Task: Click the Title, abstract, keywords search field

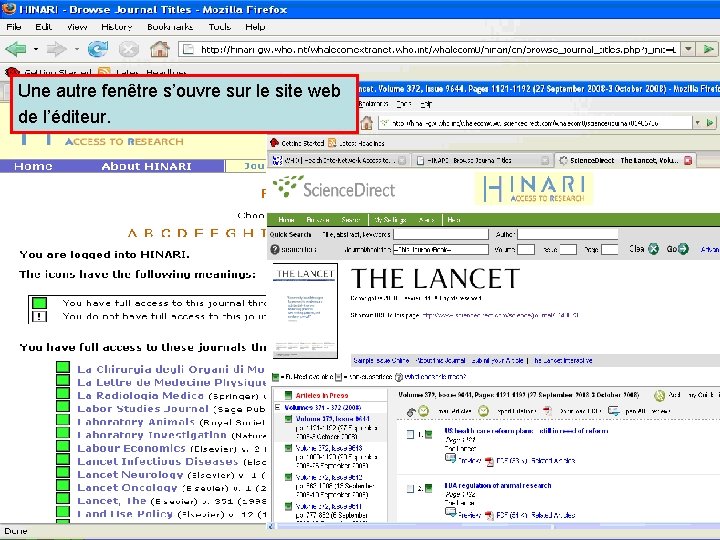Action: coord(441,234)
